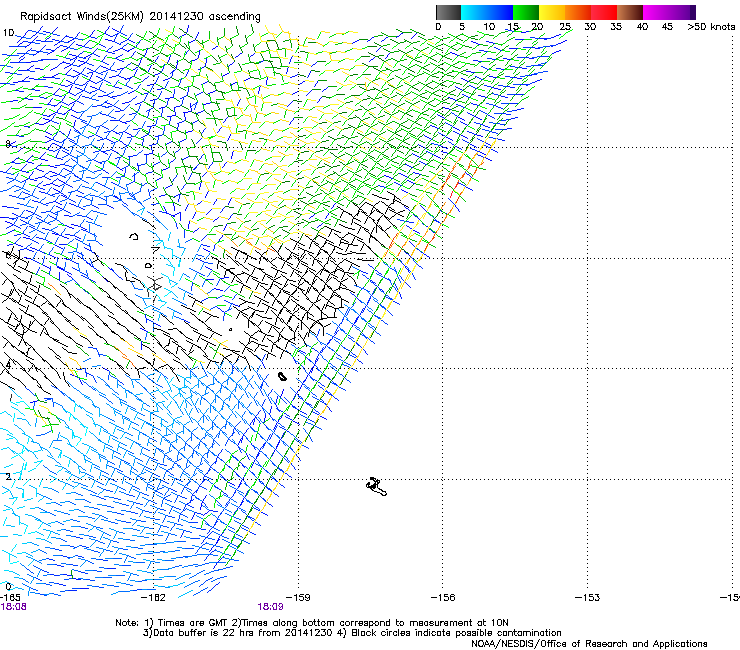Click the title text 'Rapidscat Winds(25KM) 20141230 ascending'
Screen dimensions: 740x650
(140, 16)
